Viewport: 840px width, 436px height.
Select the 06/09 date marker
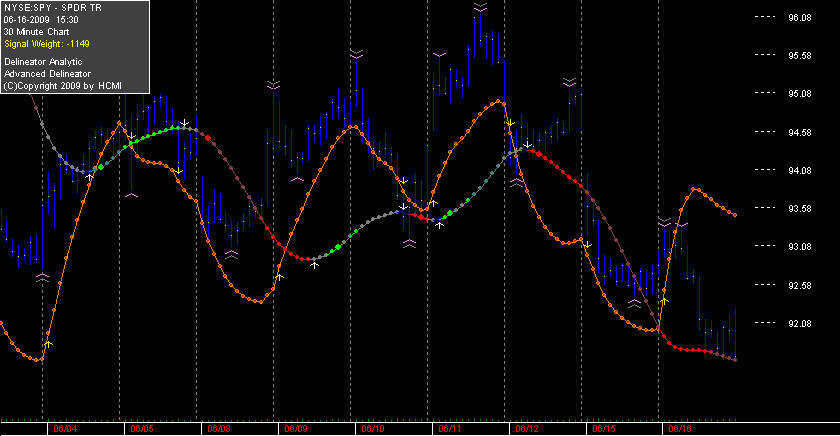[x=296, y=429]
